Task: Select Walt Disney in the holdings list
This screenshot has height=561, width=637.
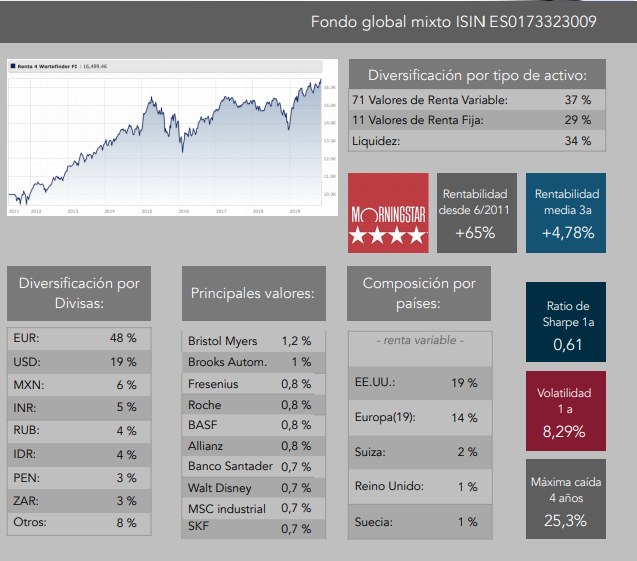Action: tap(253, 487)
